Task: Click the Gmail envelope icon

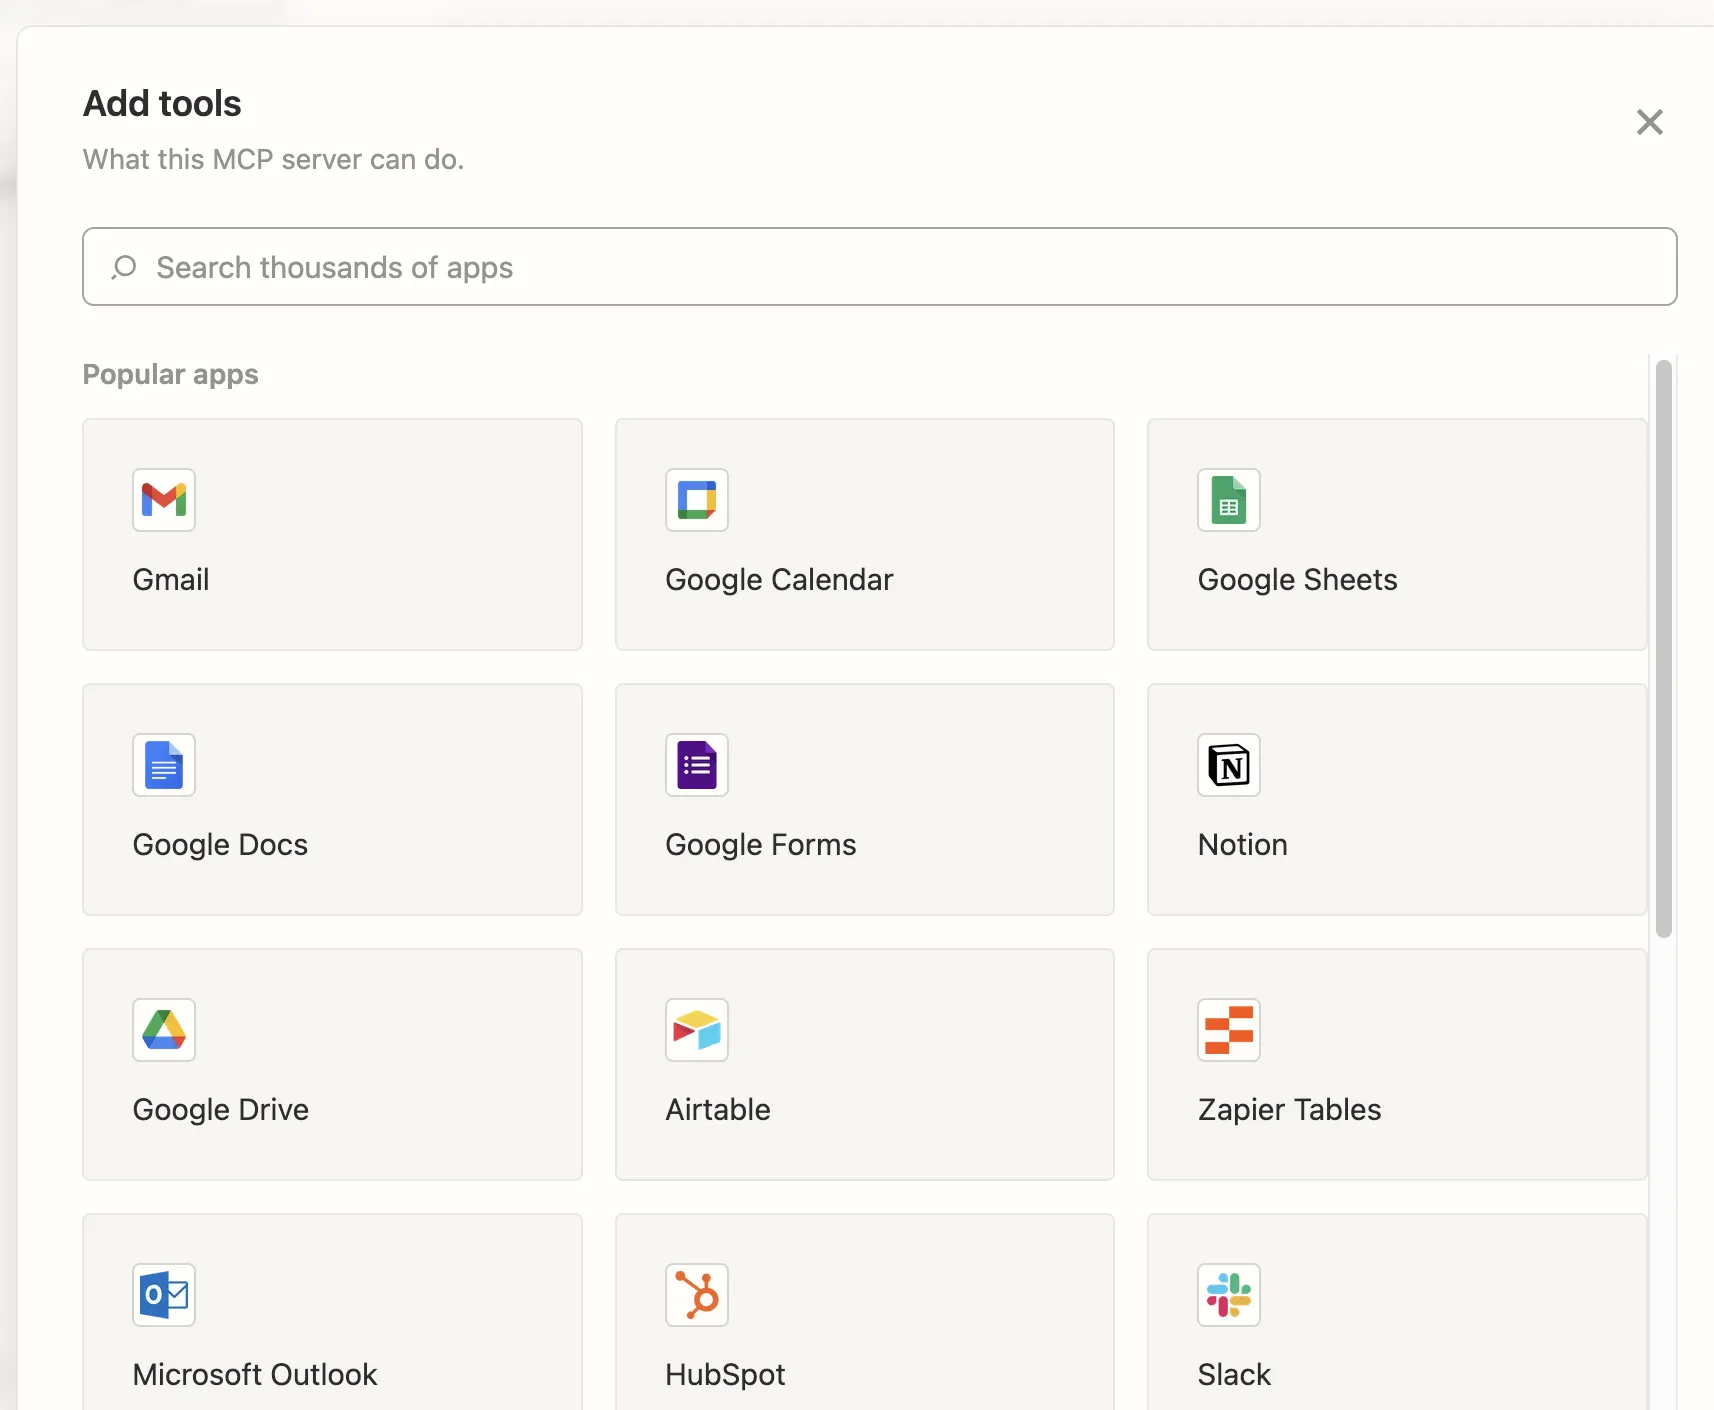Action: 164,500
